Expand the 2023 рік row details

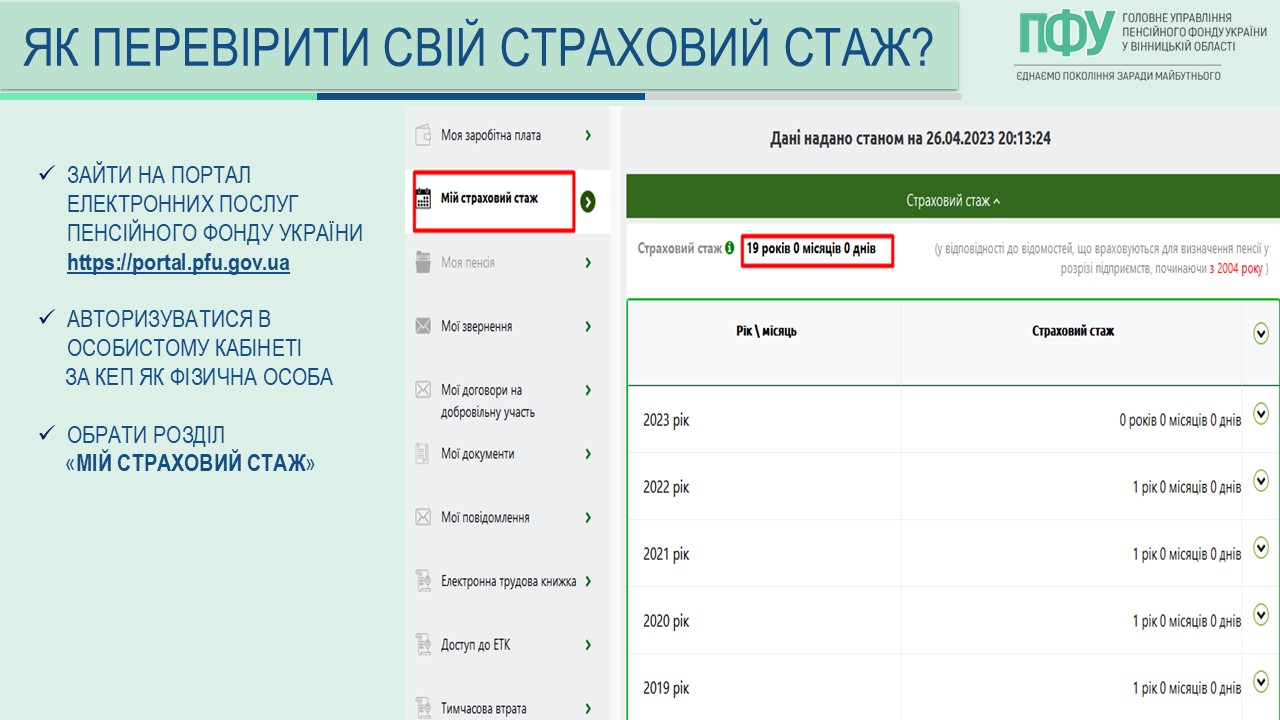[x=1260, y=413]
